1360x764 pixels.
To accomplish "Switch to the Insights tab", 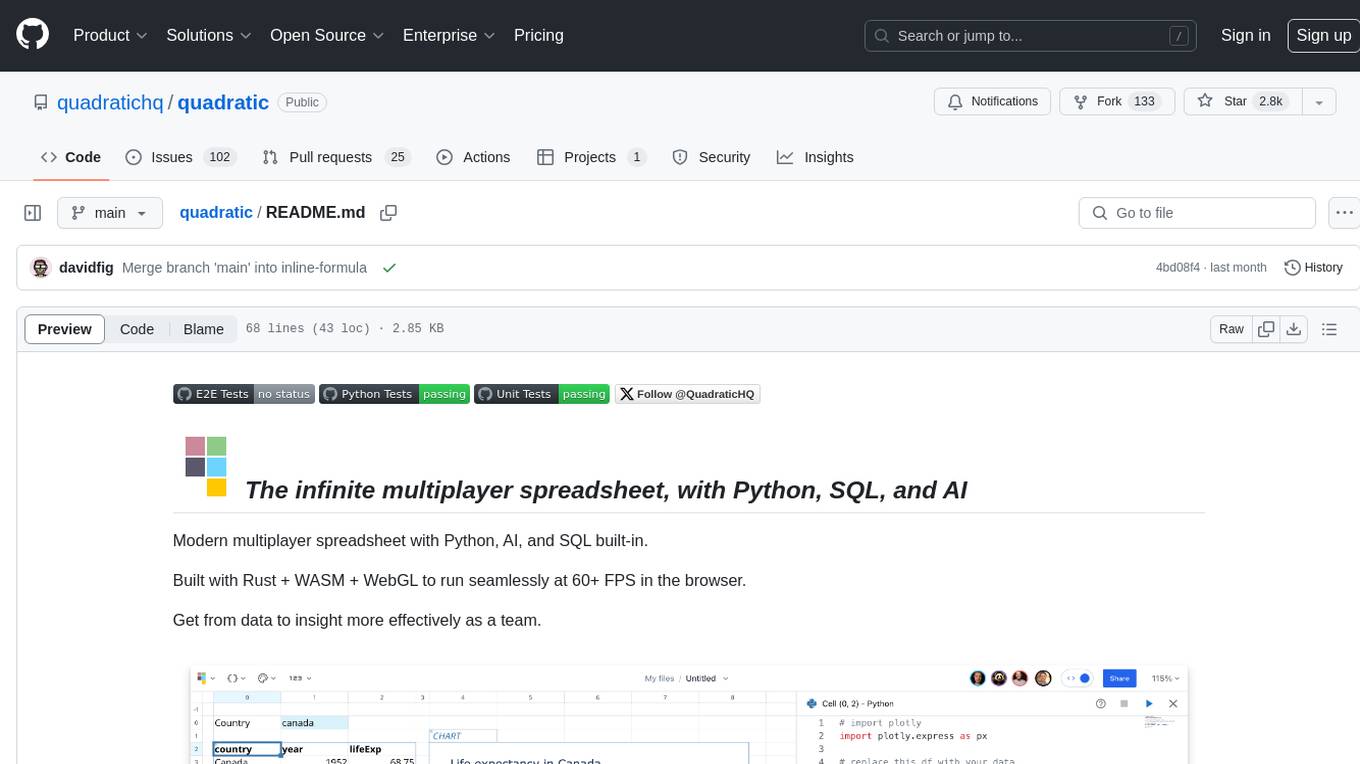I will pos(815,157).
